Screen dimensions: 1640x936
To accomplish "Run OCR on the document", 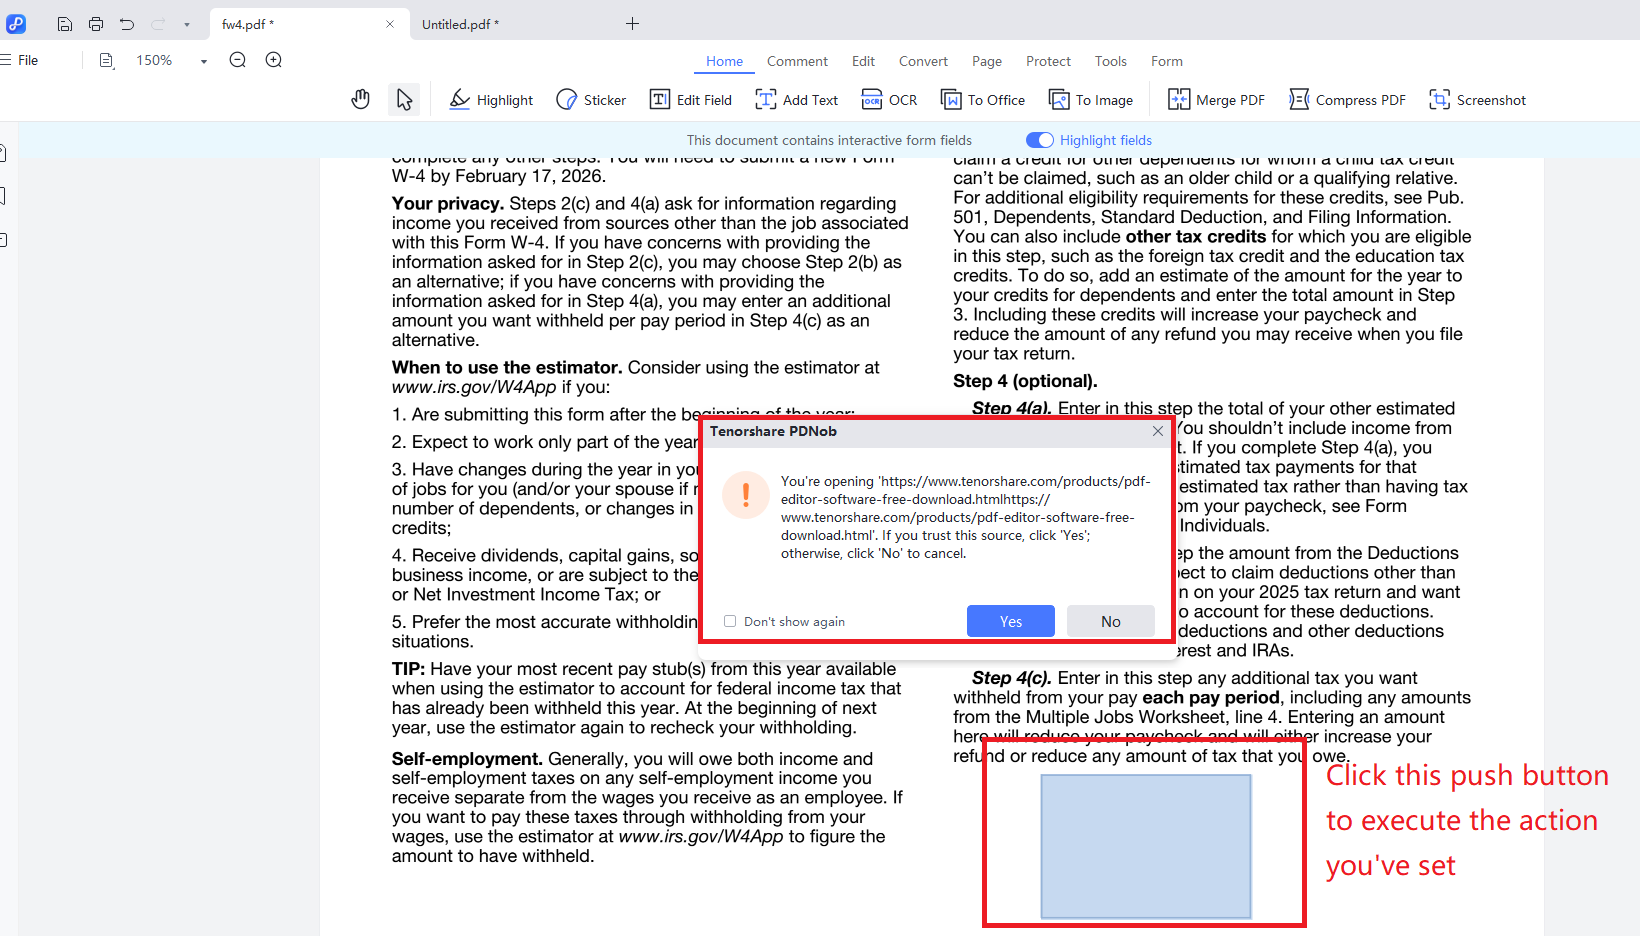I will (x=889, y=100).
